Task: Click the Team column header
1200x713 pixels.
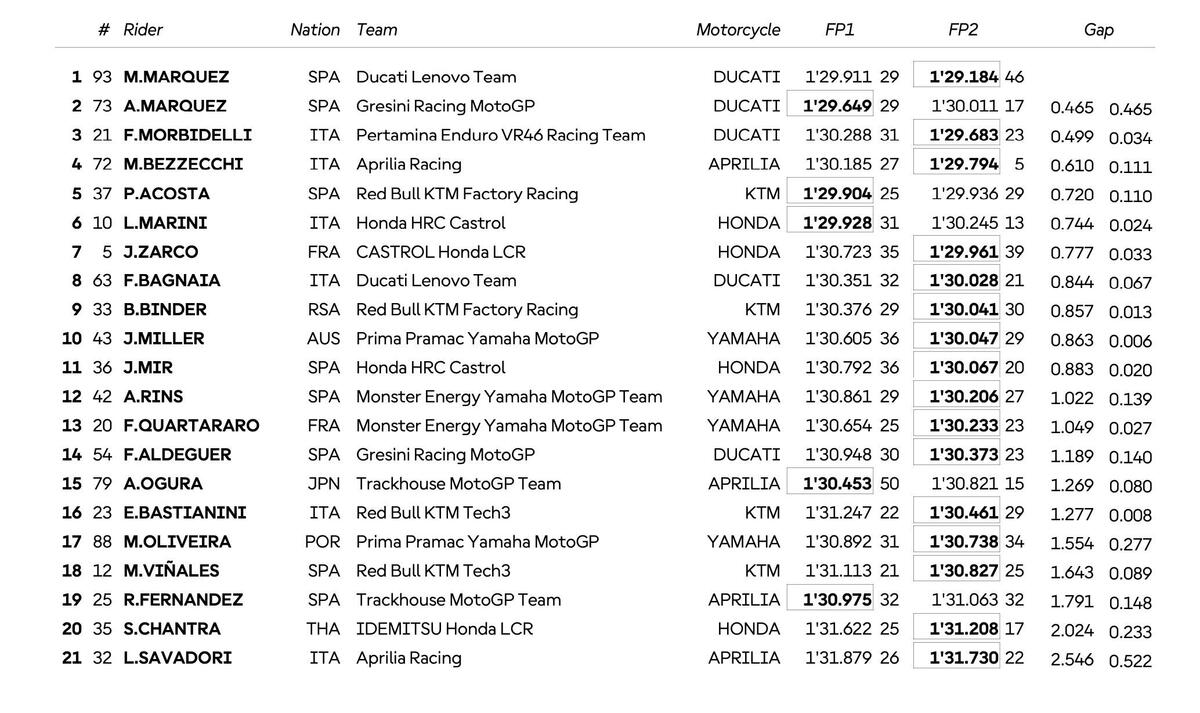Action: (377, 30)
